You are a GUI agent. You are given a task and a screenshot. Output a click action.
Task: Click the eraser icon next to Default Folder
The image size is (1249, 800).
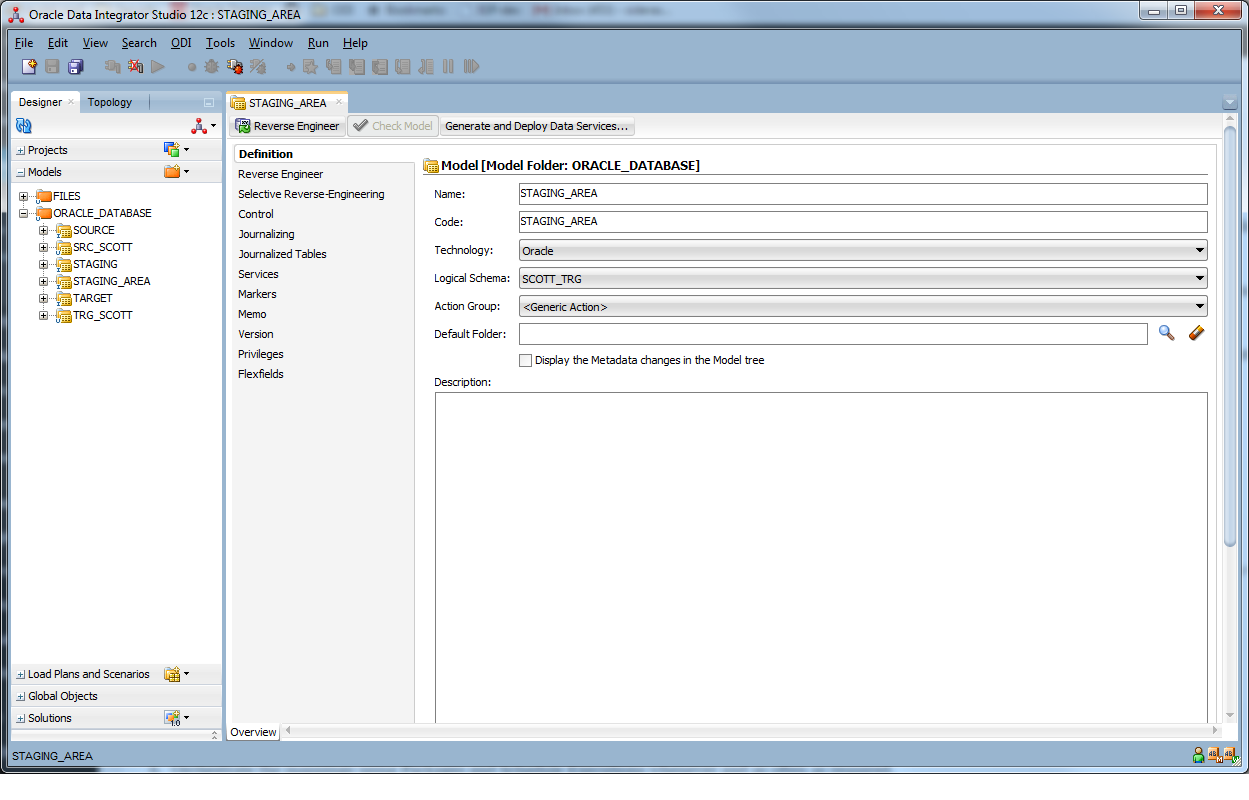(x=1196, y=333)
